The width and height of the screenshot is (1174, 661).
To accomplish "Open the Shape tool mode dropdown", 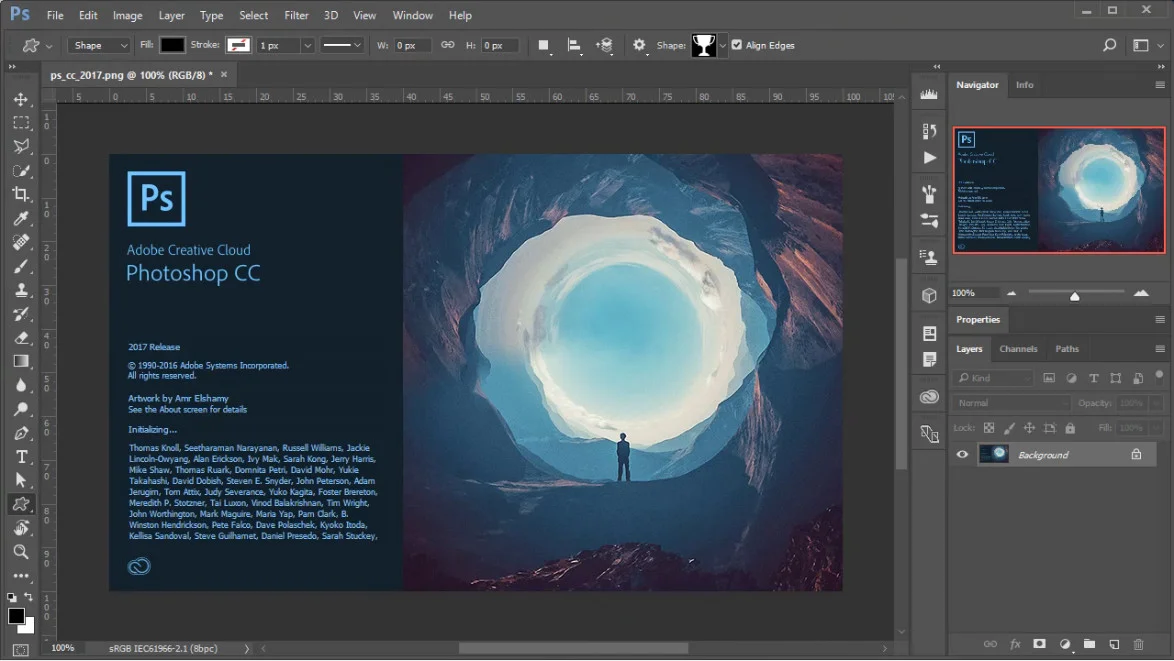I will pyautogui.click(x=98, y=45).
